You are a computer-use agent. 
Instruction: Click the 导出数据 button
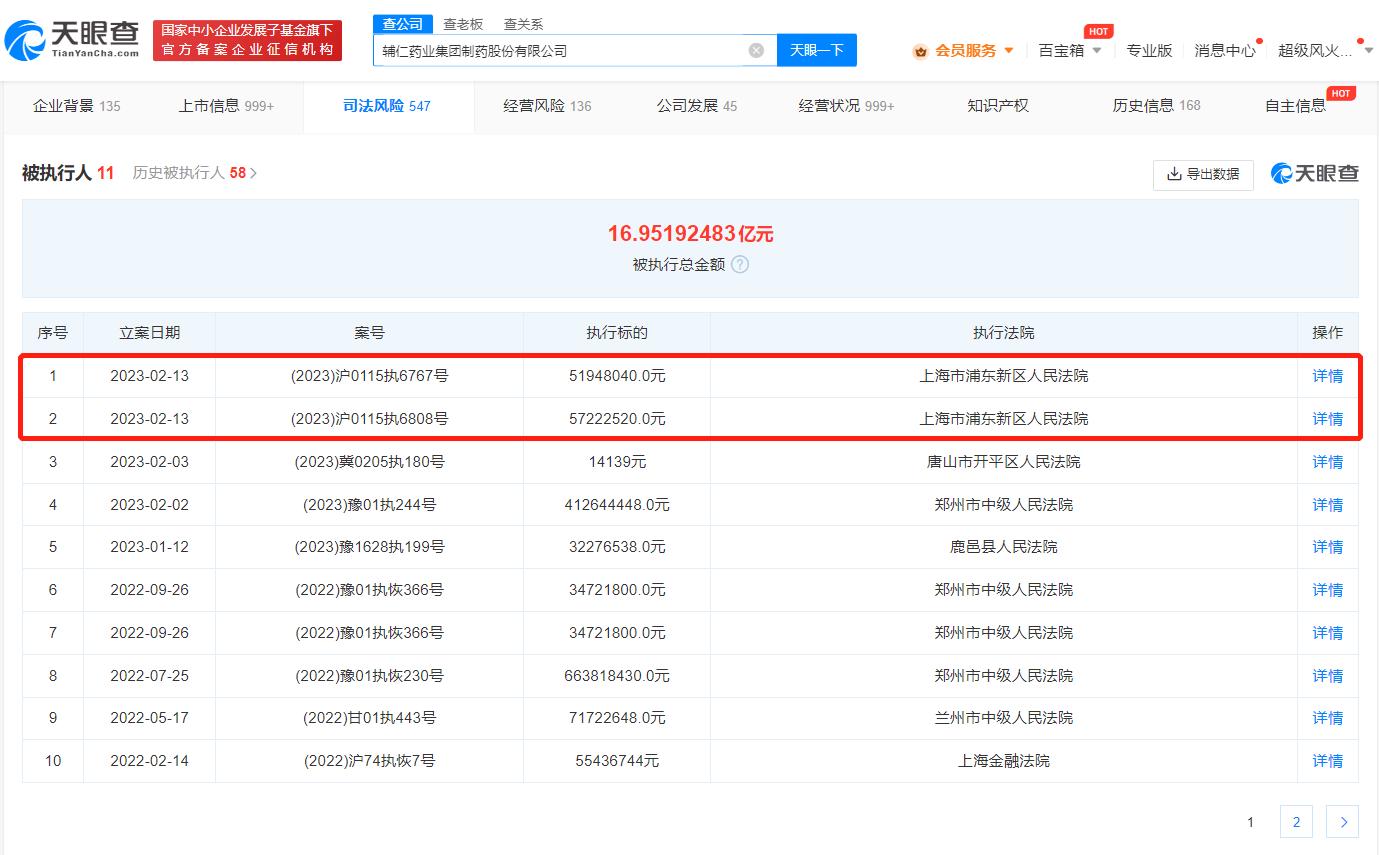tap(1203, 174)
